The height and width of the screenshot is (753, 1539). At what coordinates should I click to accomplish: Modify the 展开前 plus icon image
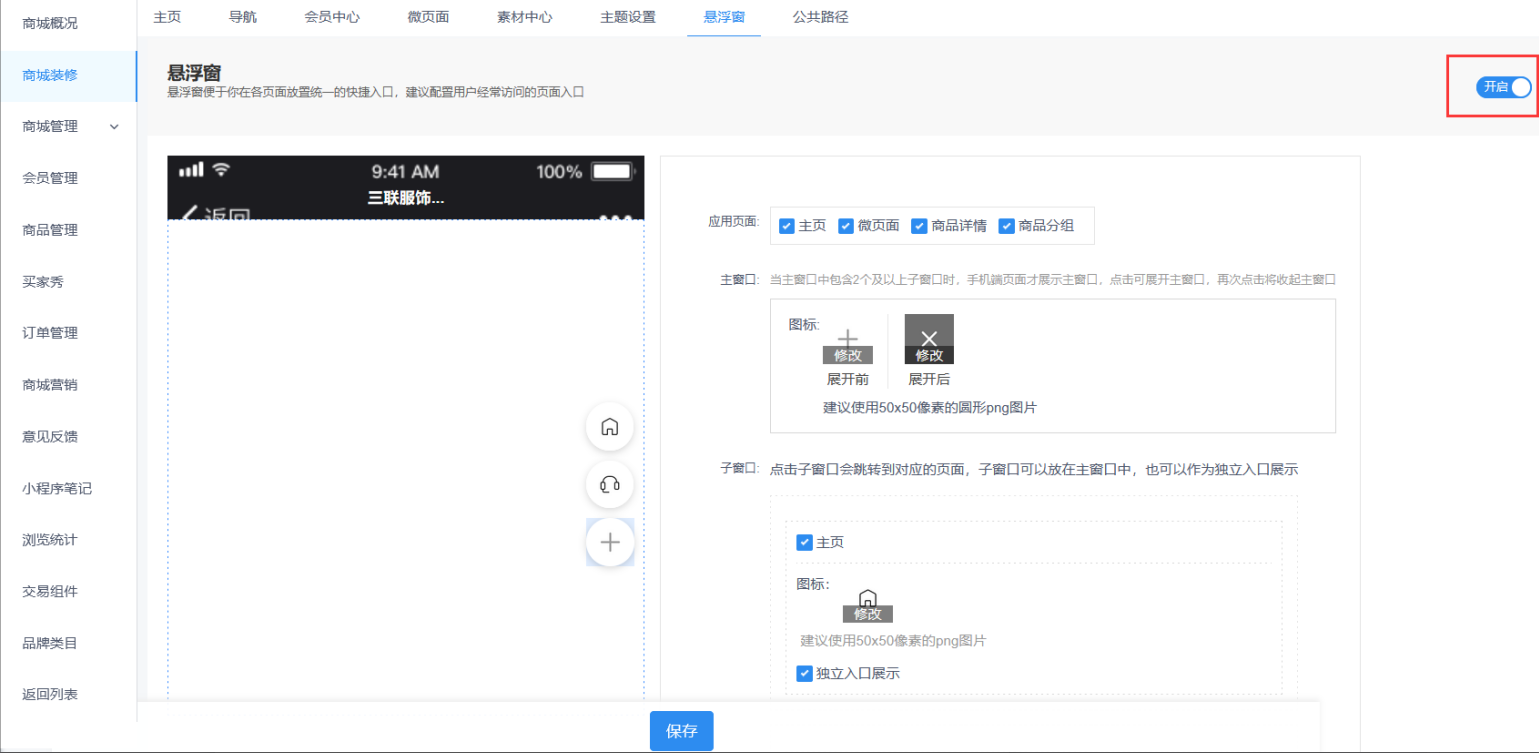(x=847, y=355)
